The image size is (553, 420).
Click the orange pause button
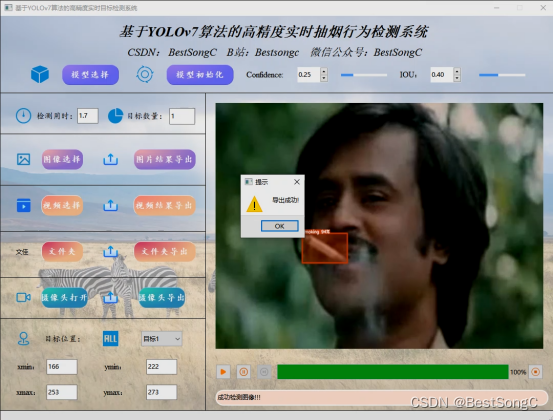tap(243, 372)
